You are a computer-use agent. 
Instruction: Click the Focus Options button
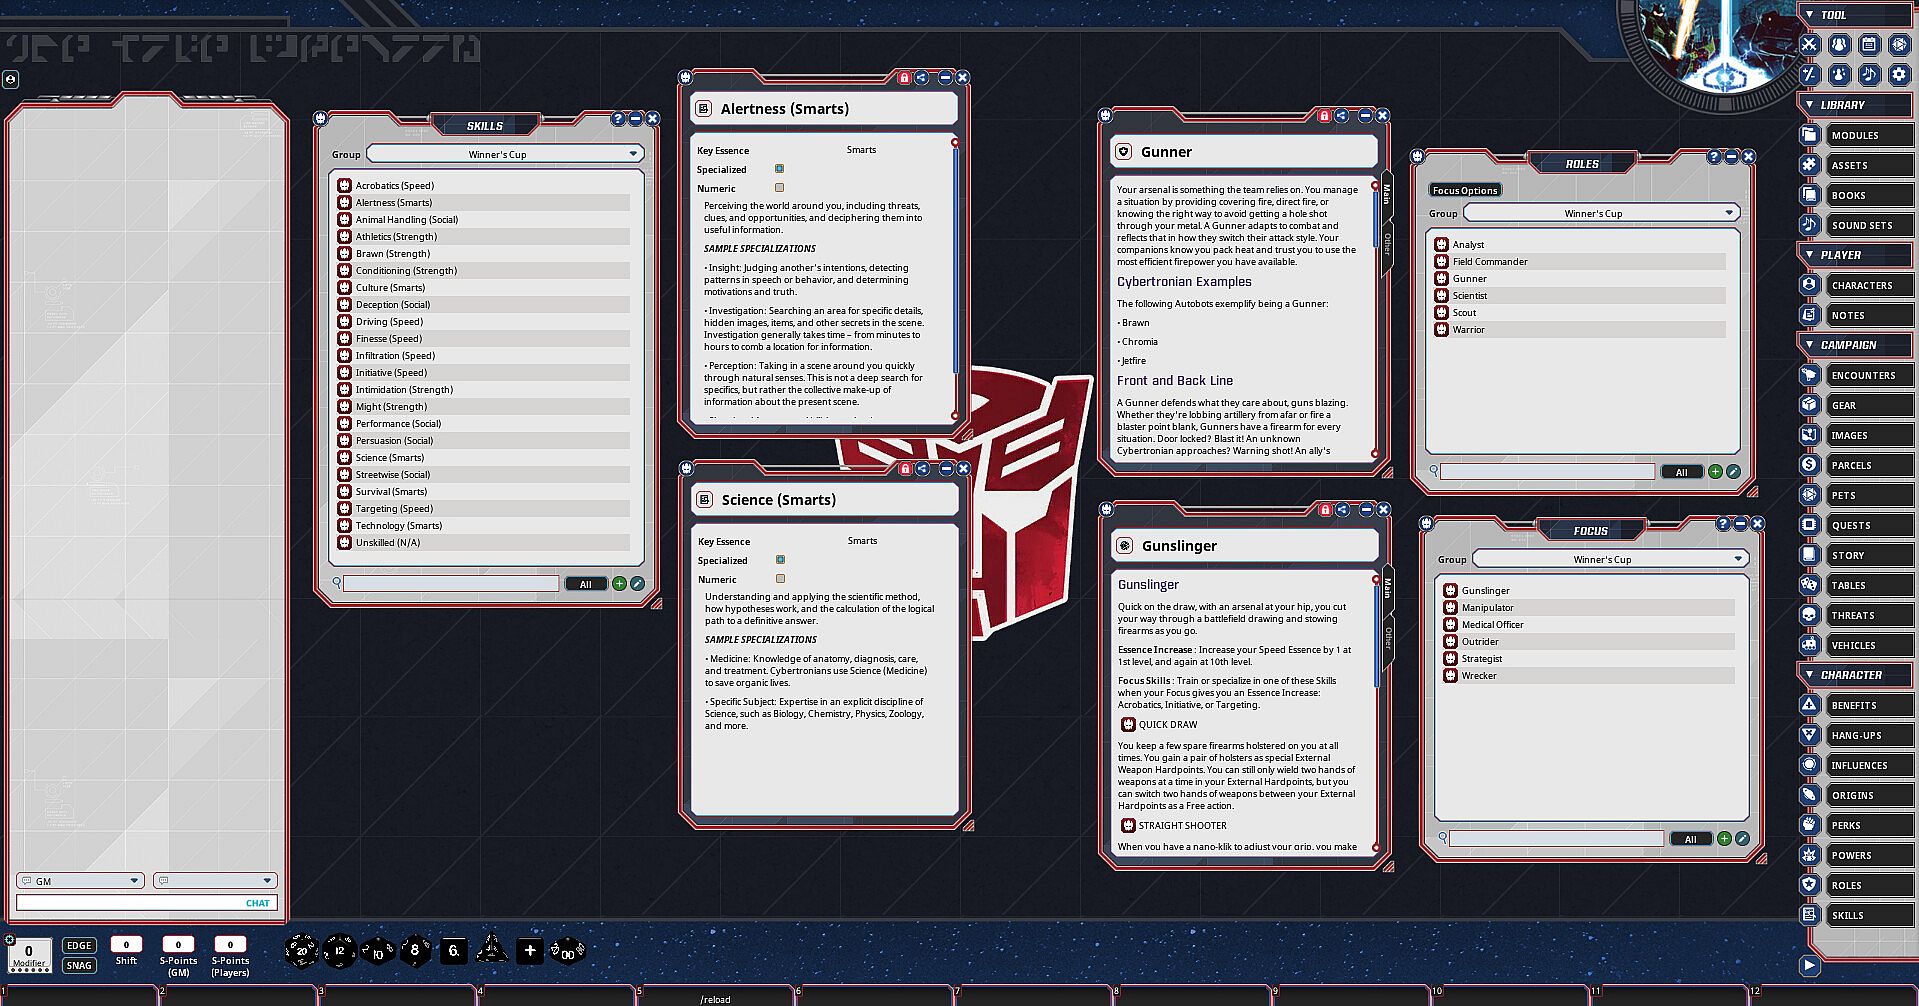(1464, 190)
